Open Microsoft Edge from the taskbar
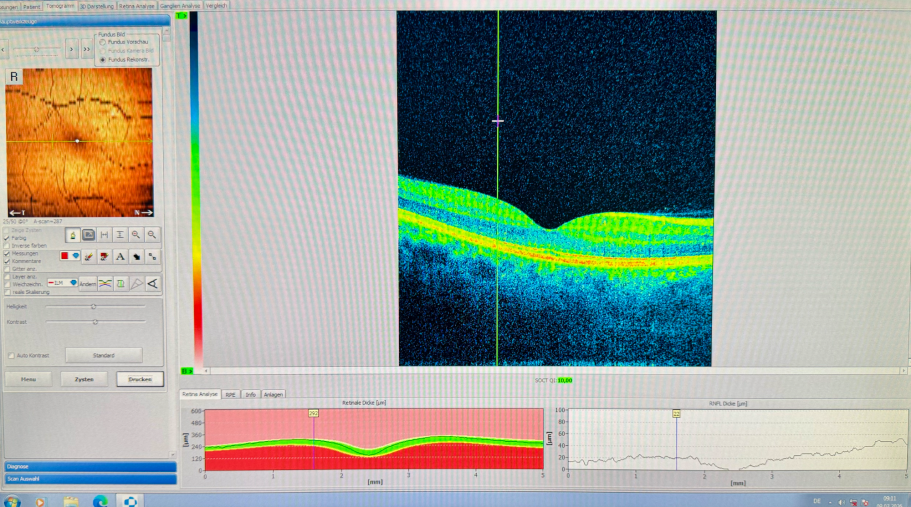 (99, 499)
